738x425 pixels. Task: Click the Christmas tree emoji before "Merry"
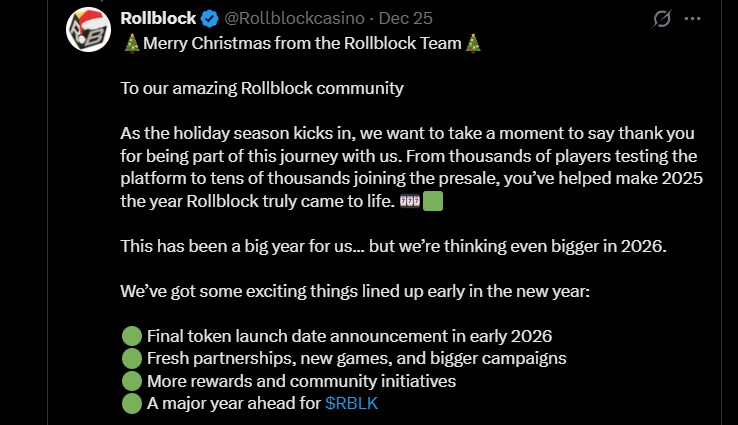(x=132, y=43)
